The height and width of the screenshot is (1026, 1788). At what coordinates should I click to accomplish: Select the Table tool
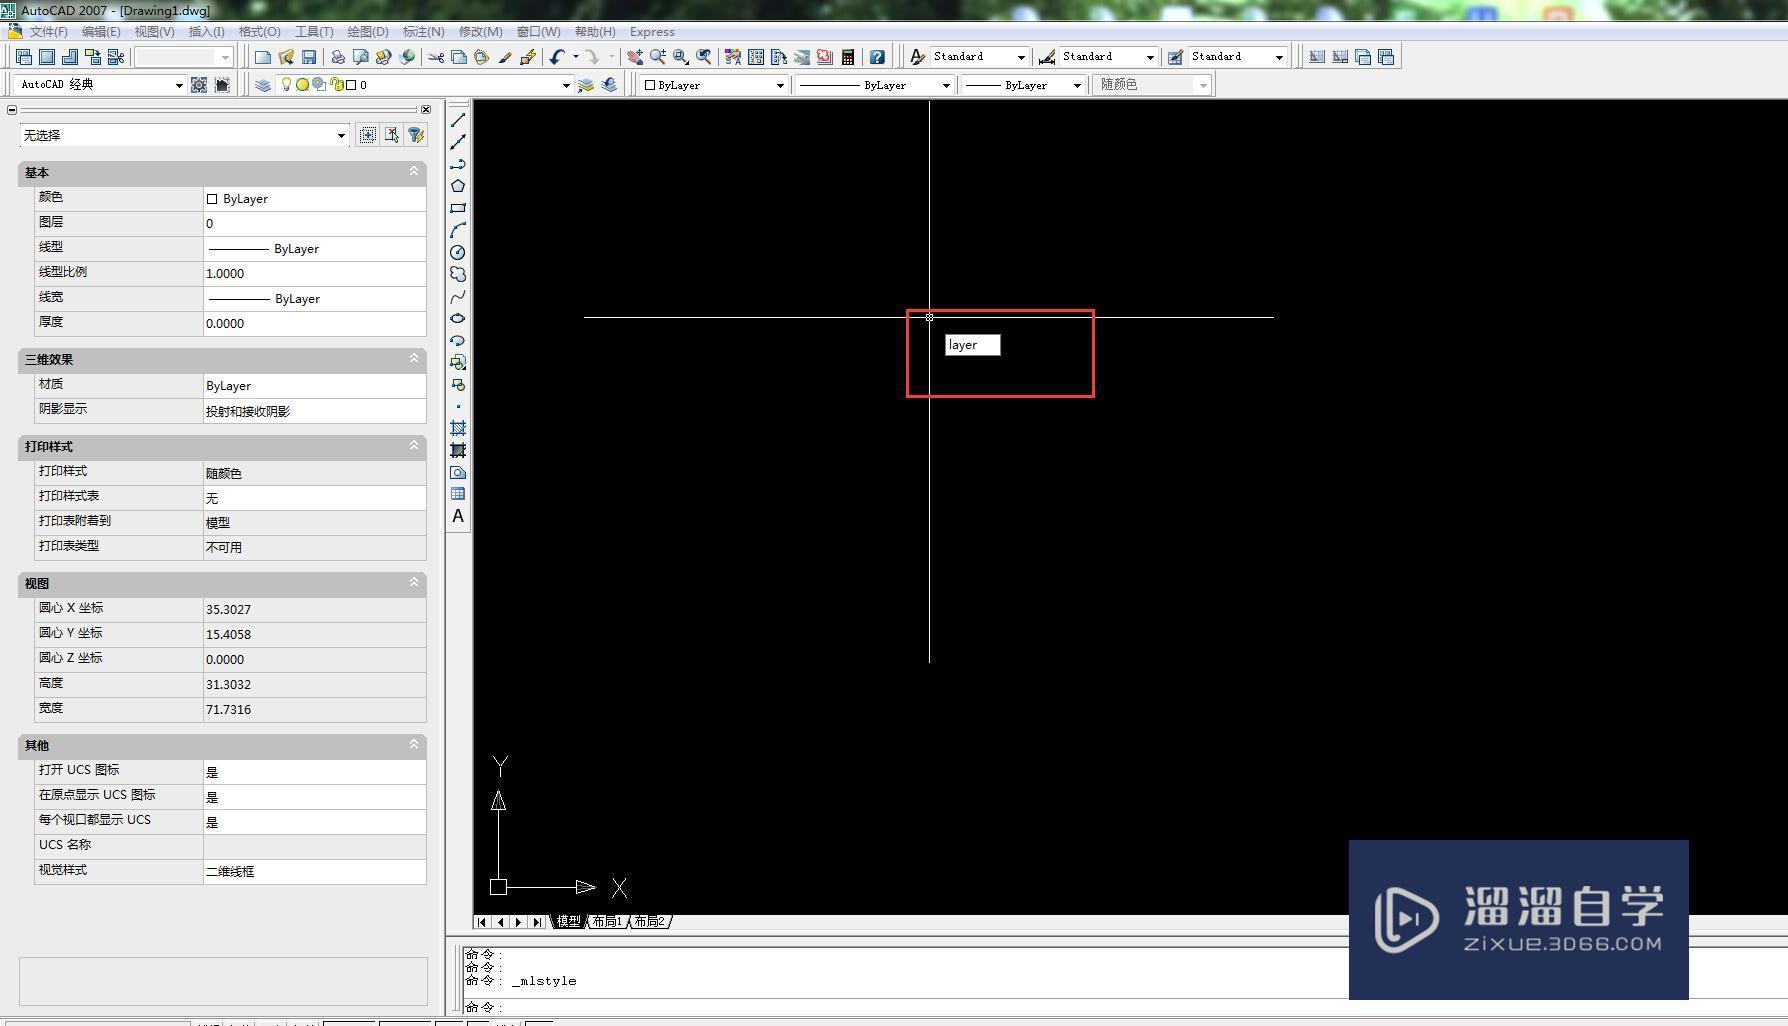[x=458, y=494]
